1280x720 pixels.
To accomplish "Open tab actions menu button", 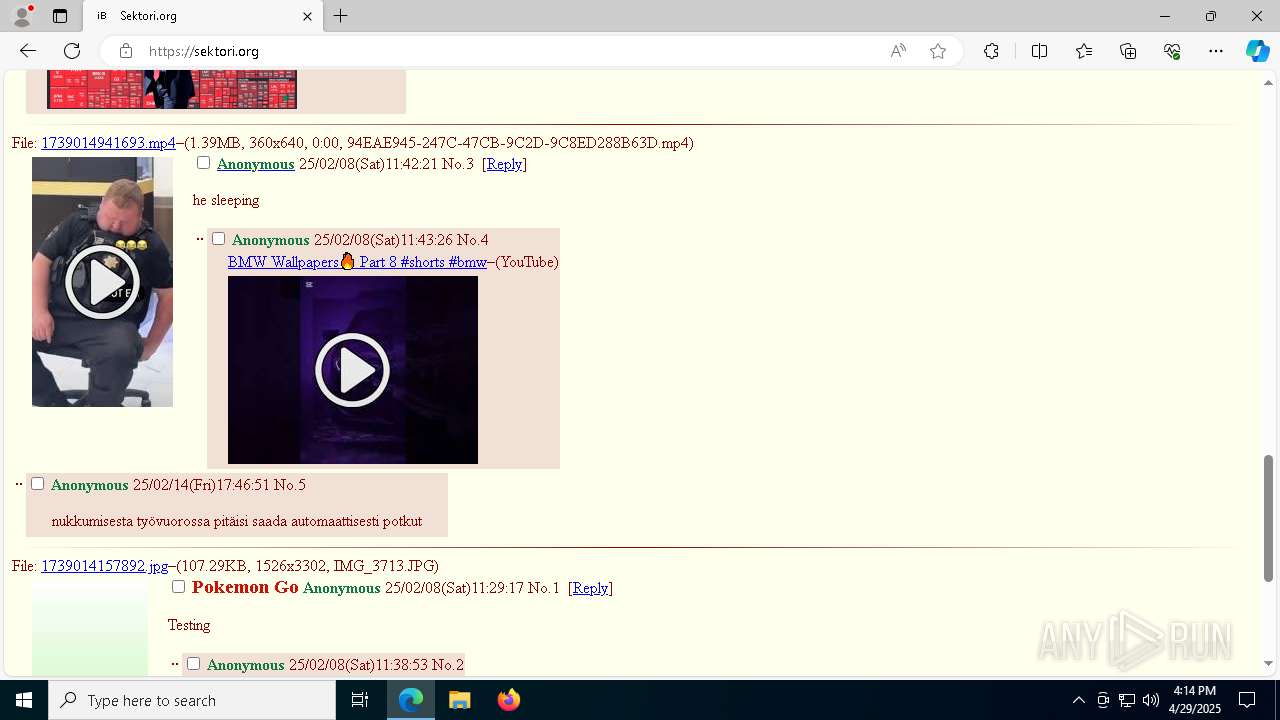I will coord(60,16).
